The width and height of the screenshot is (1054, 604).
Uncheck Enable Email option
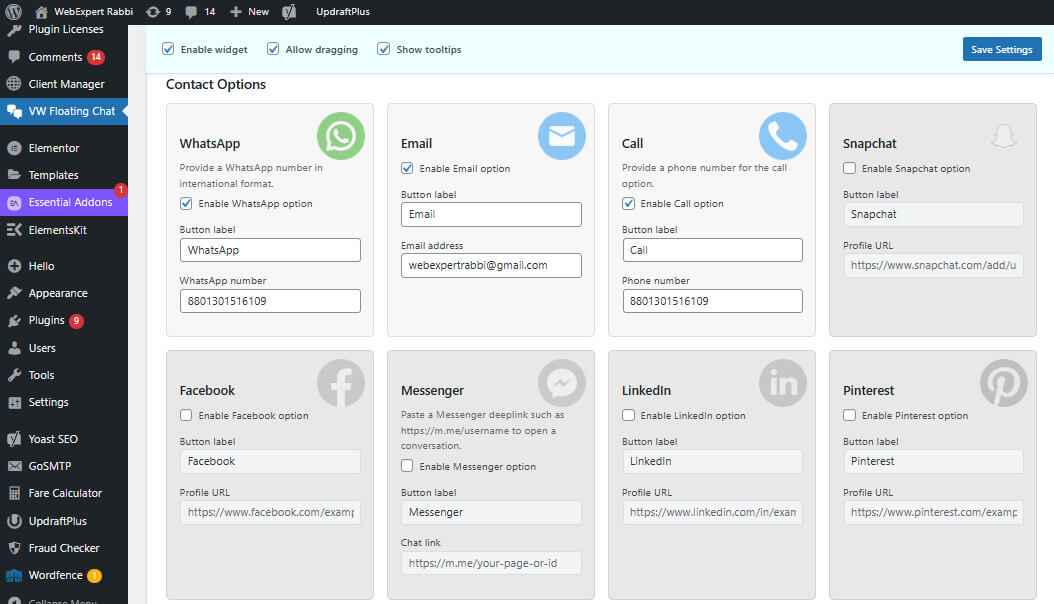coord(407,168)
